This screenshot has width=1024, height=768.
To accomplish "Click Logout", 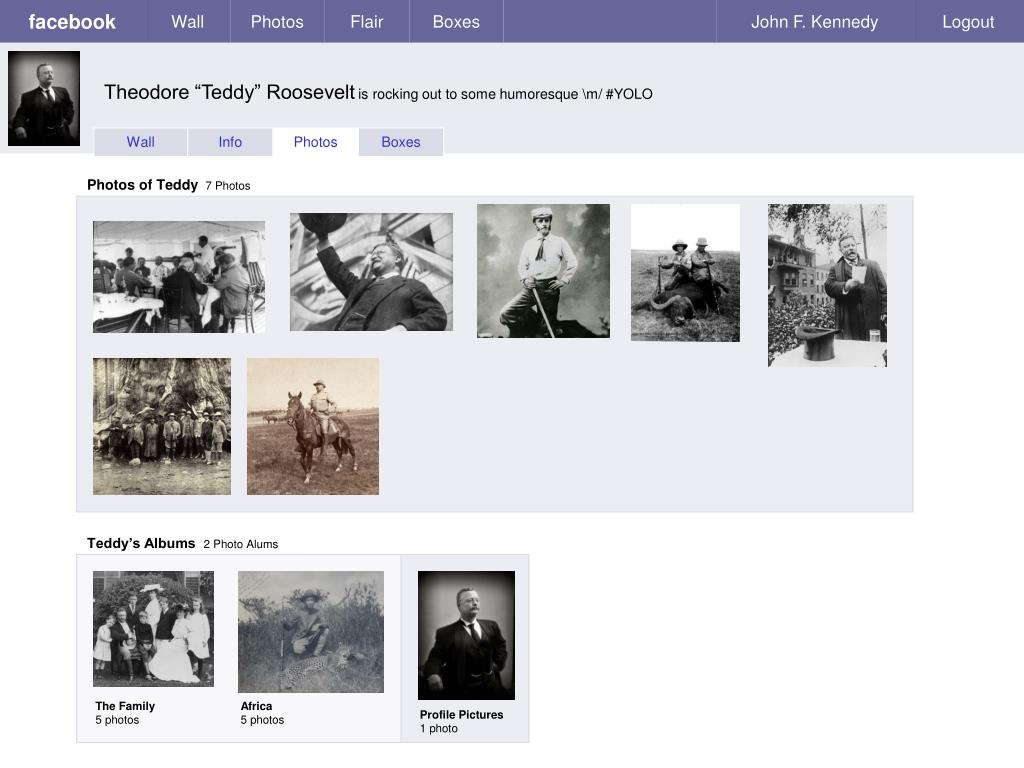I will pyautogui.click(x=968, y=22).
